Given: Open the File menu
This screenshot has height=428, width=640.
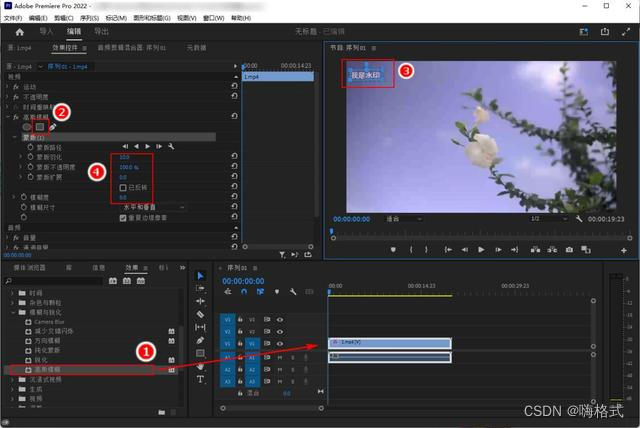Looking at the screenshot, I should click(x=13, y=18).
